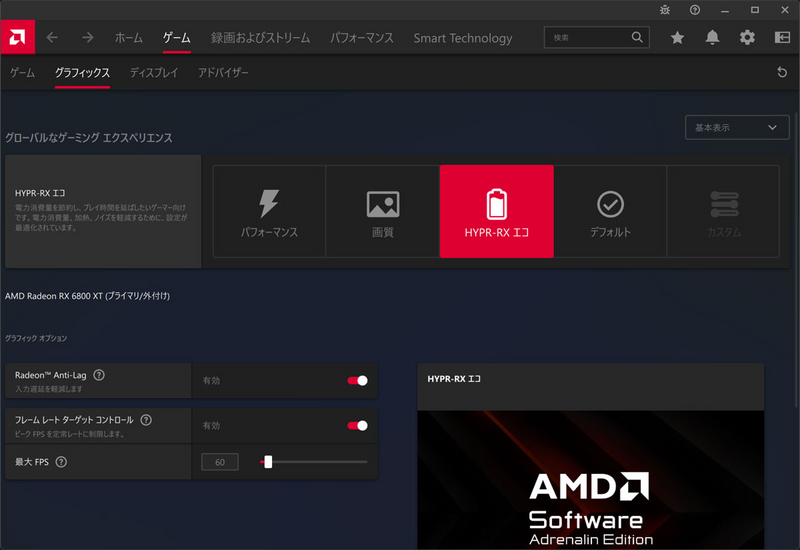
Task: Expand the 基本表示 dropdown
Action: coord(737,128)
